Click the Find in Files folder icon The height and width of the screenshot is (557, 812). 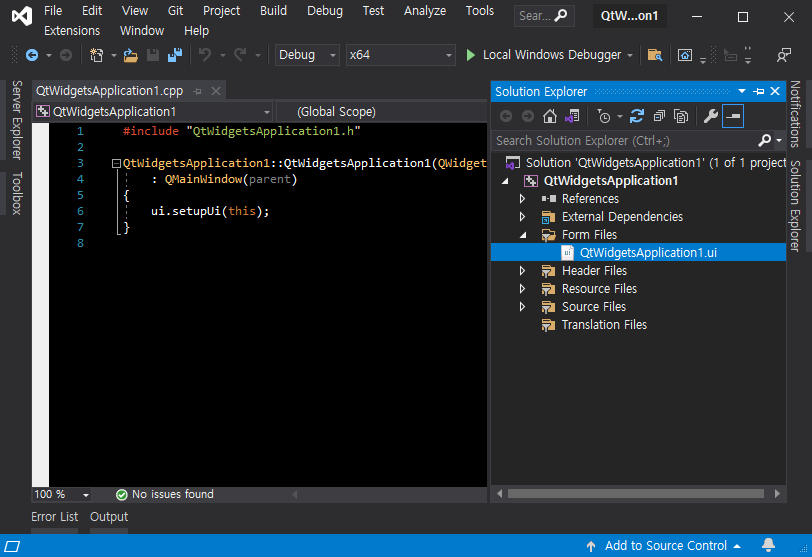[x=655, y=55]
